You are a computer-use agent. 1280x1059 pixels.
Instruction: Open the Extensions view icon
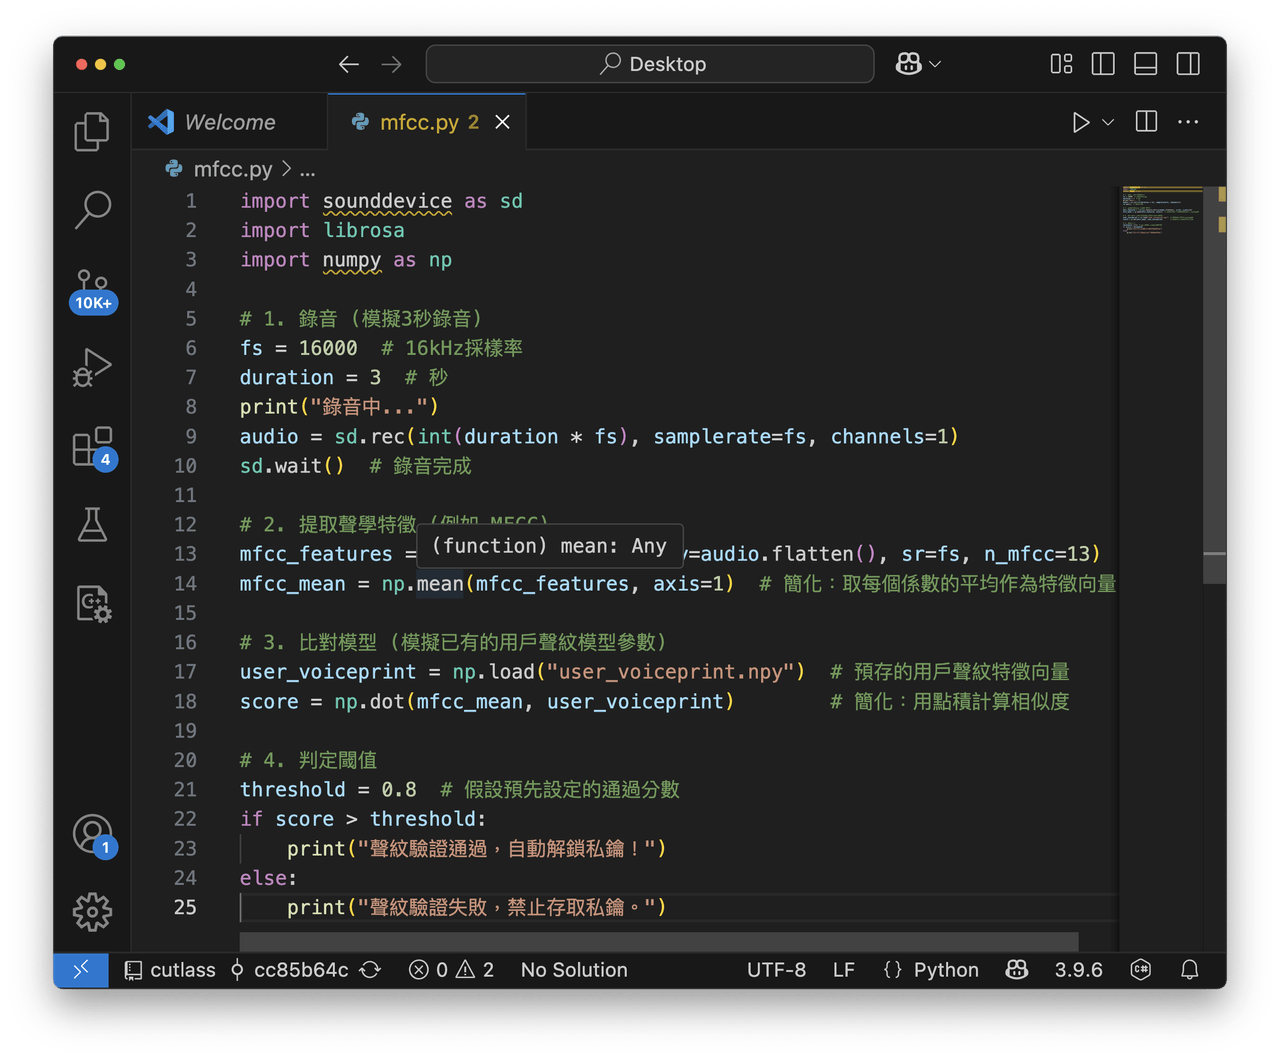point(92,447)
